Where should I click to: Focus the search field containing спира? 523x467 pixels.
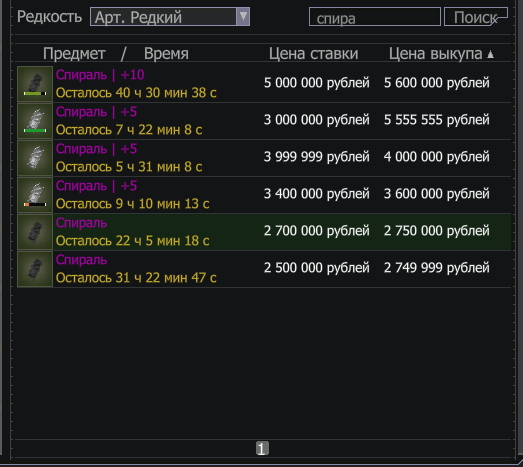(375, 17)
